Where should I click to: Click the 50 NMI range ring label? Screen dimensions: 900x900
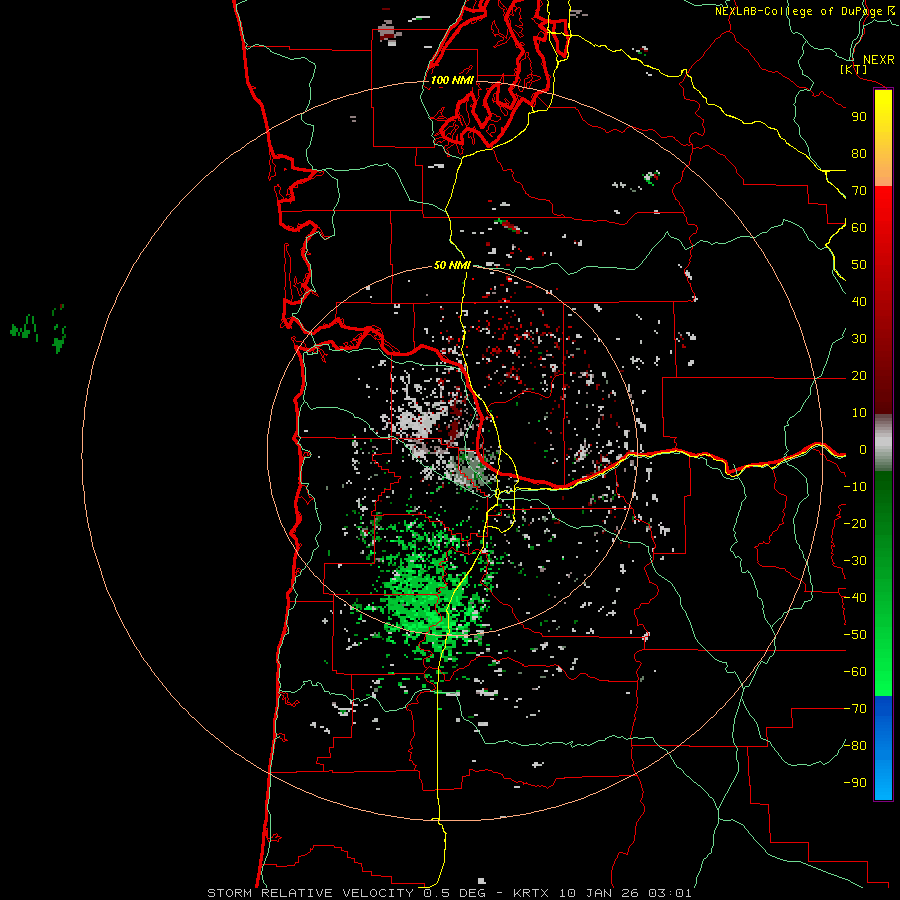point(452,265)
